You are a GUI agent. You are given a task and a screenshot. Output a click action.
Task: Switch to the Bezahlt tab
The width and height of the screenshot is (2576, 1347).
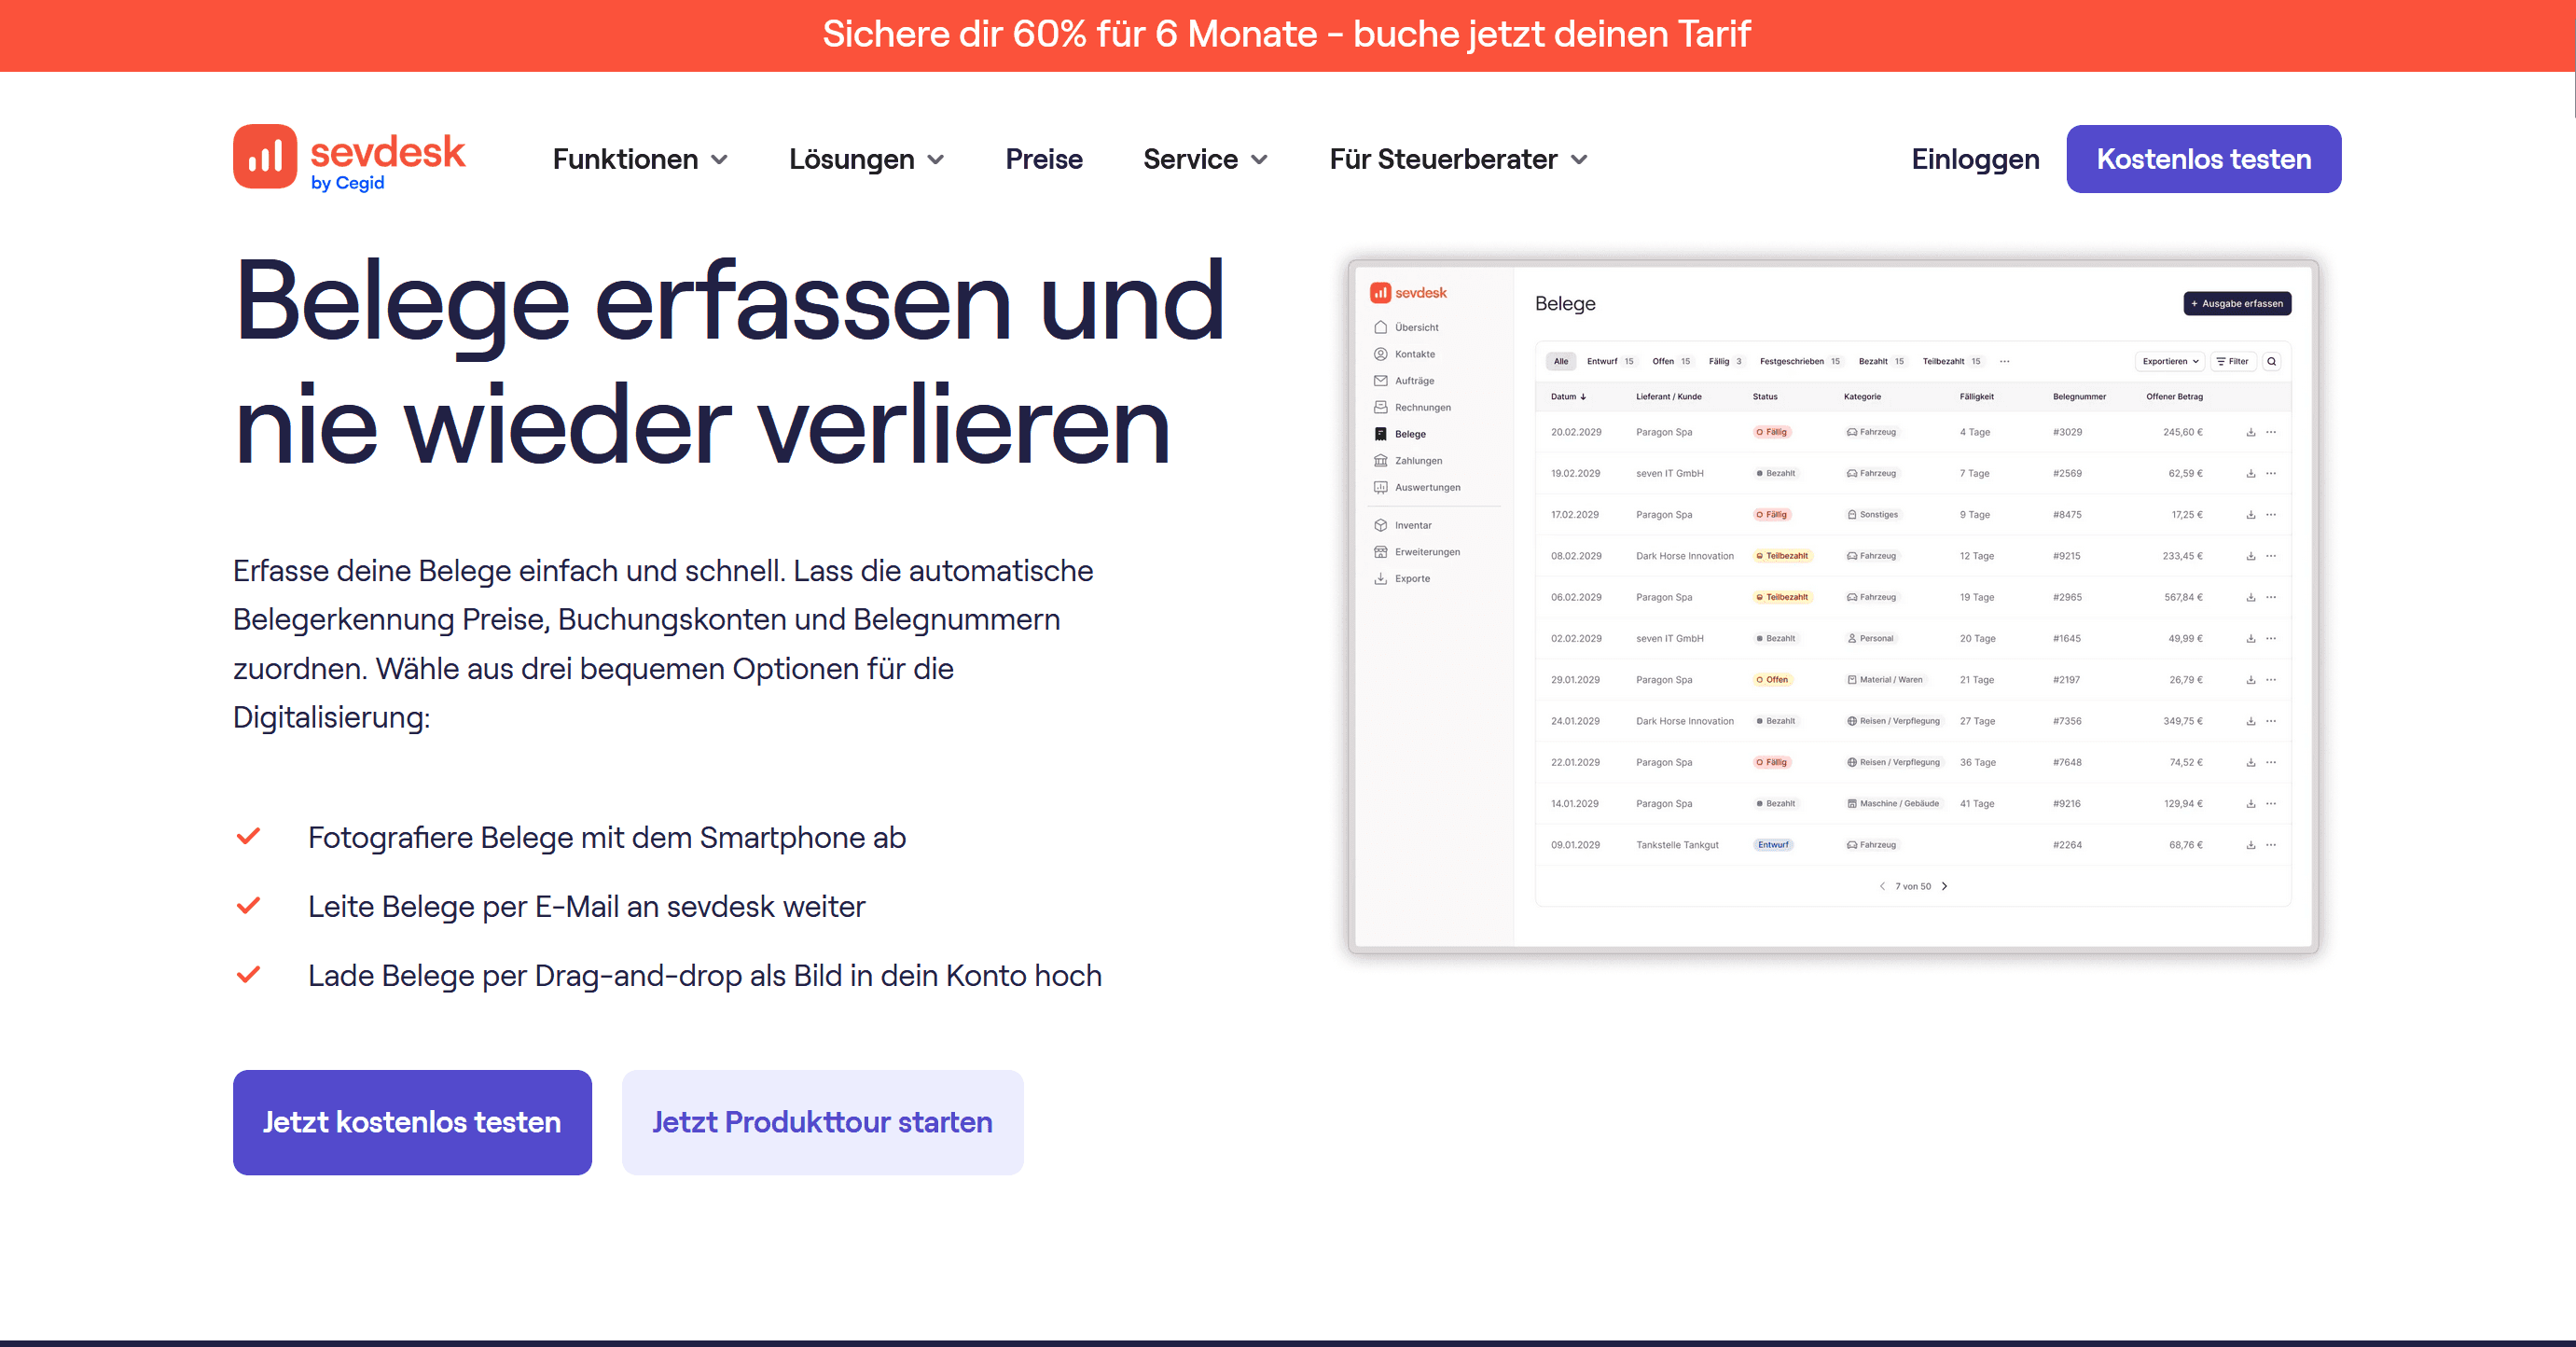pyautogui.click(x=1881, y=361)
